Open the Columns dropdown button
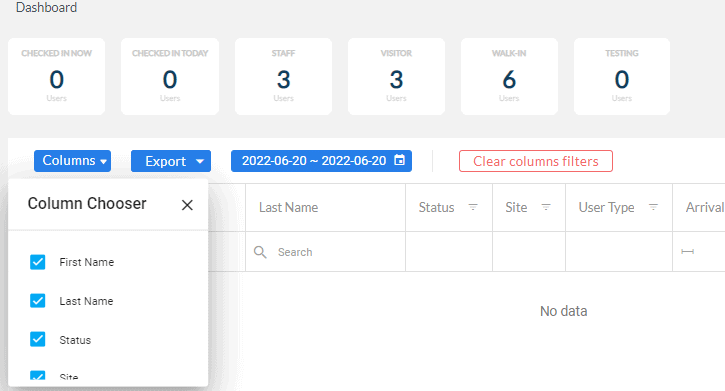Image resolution: width=725 pixels, height=391 pixels. point(72,161)
